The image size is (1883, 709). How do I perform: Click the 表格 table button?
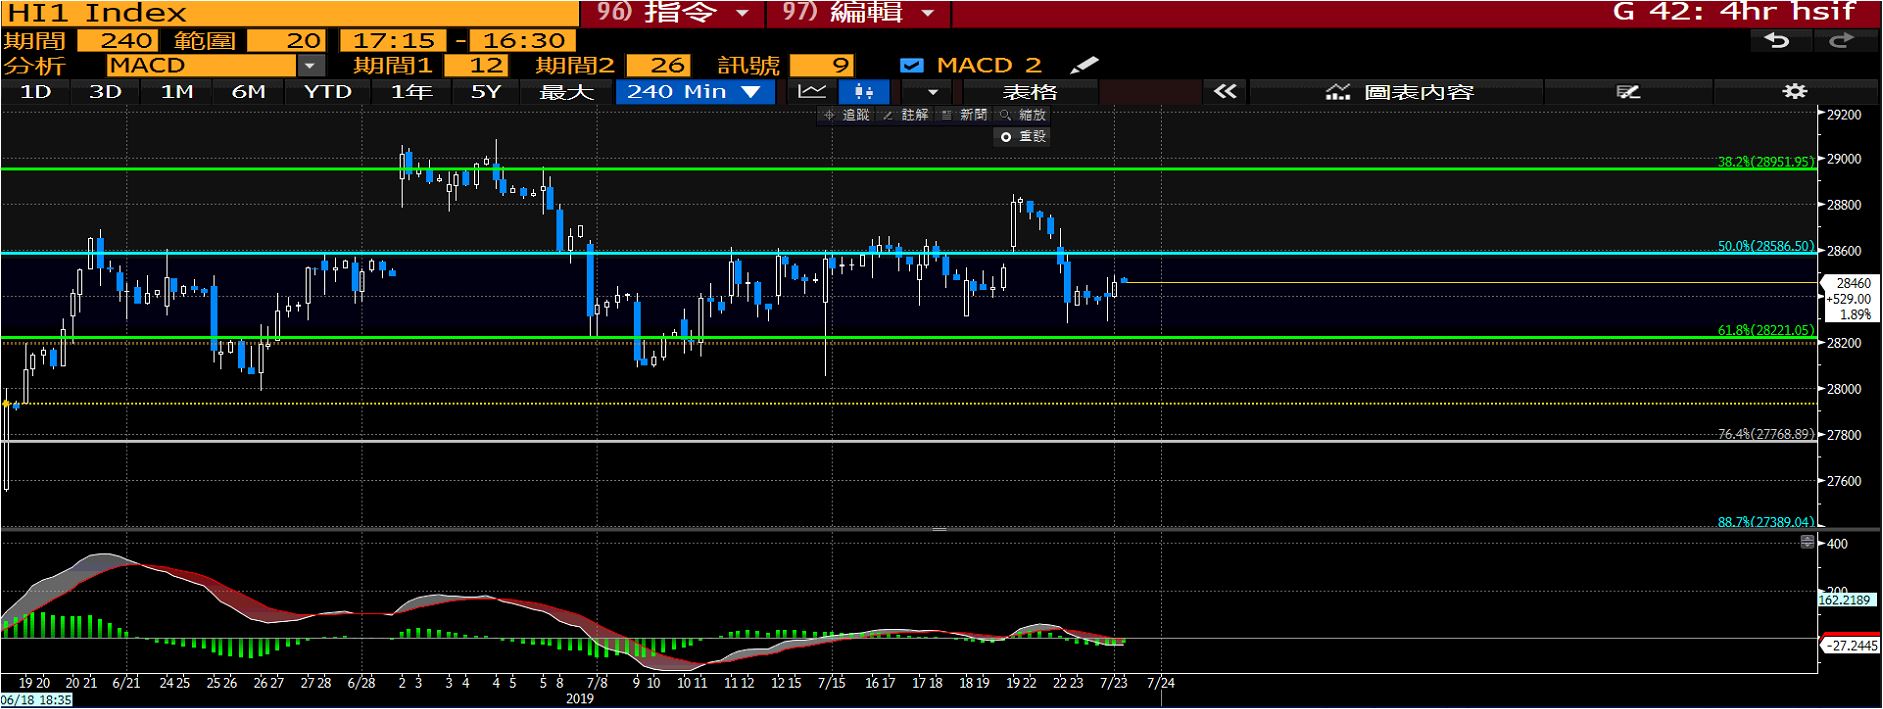1030,92
